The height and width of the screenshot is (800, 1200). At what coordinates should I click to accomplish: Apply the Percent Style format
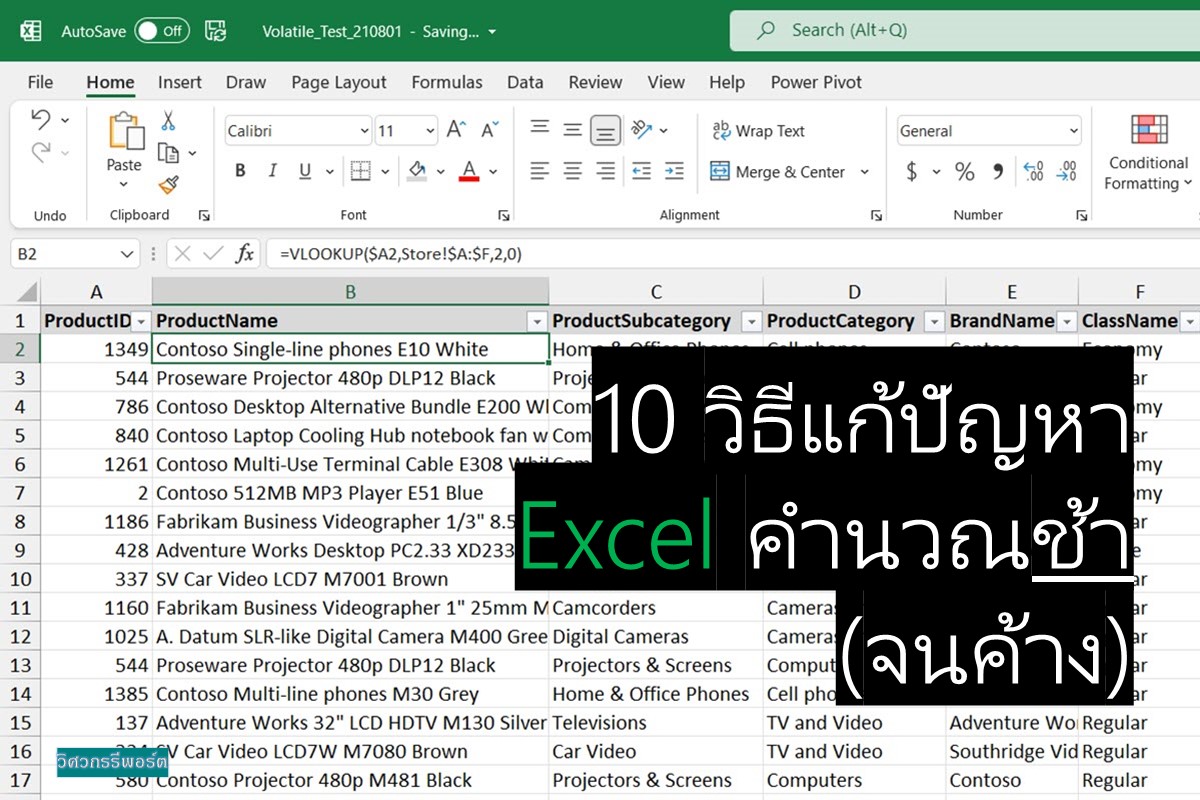[964, 172]
